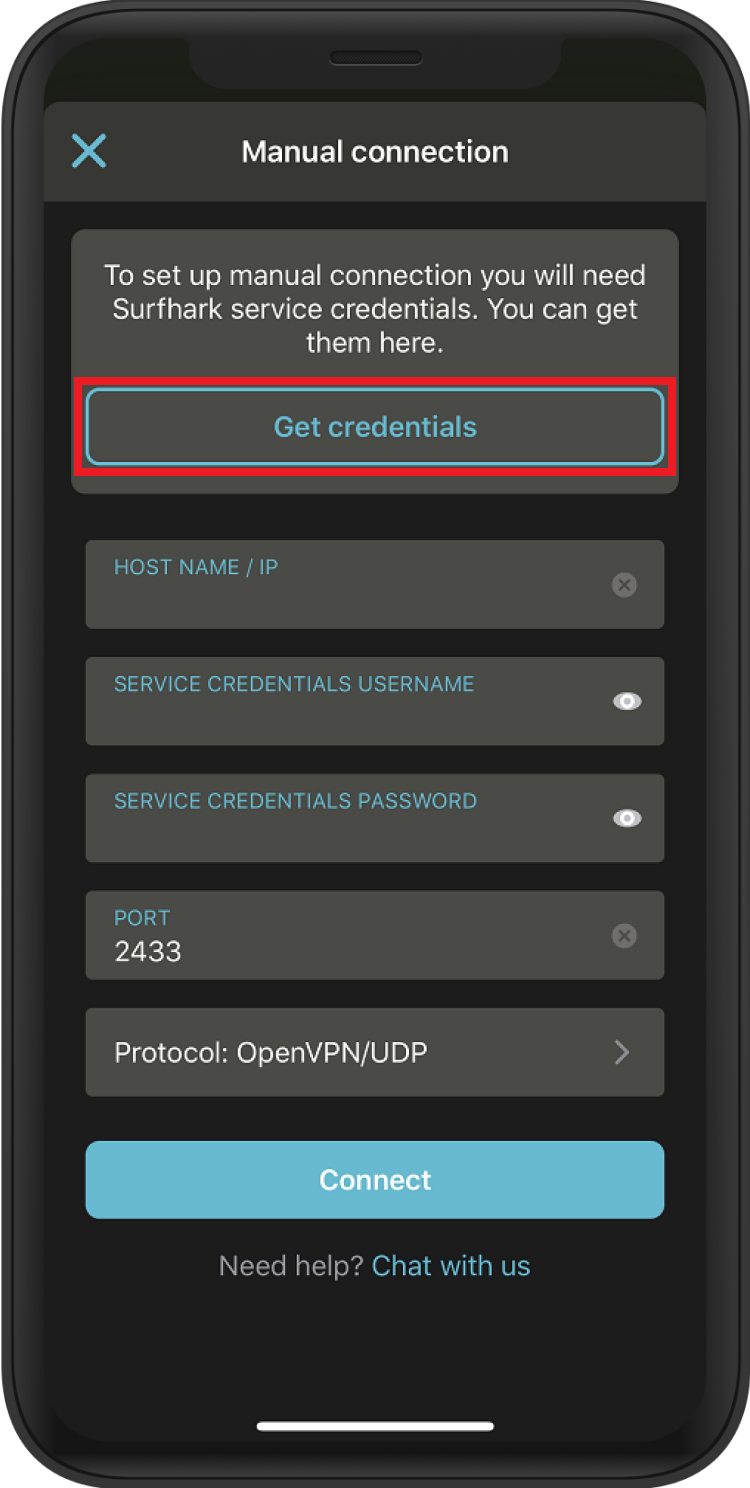Open protocol selection via the right arrow
This screenshot has height=1488, width=750.
622,1052
